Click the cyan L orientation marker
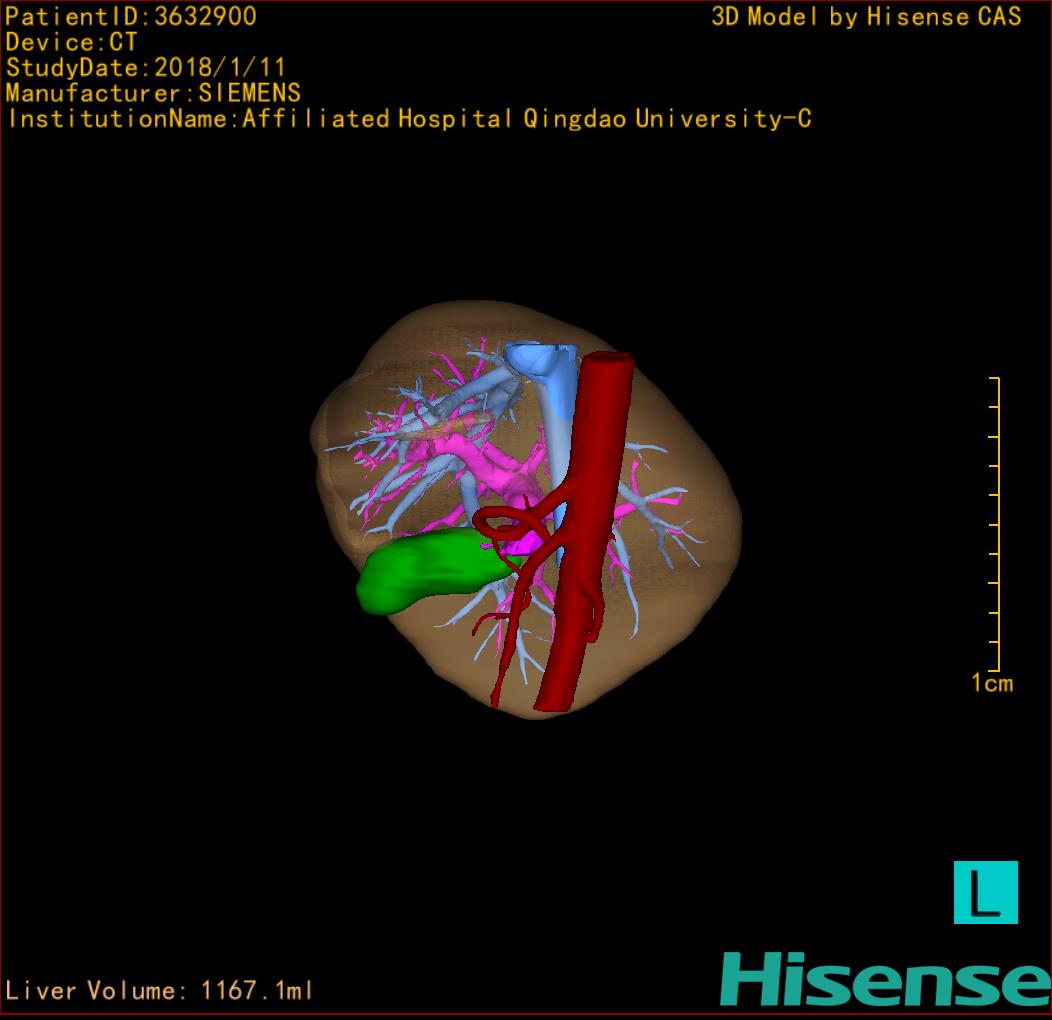The image size is (1052, 1020). pyautogui.click(x=985, y=892)
